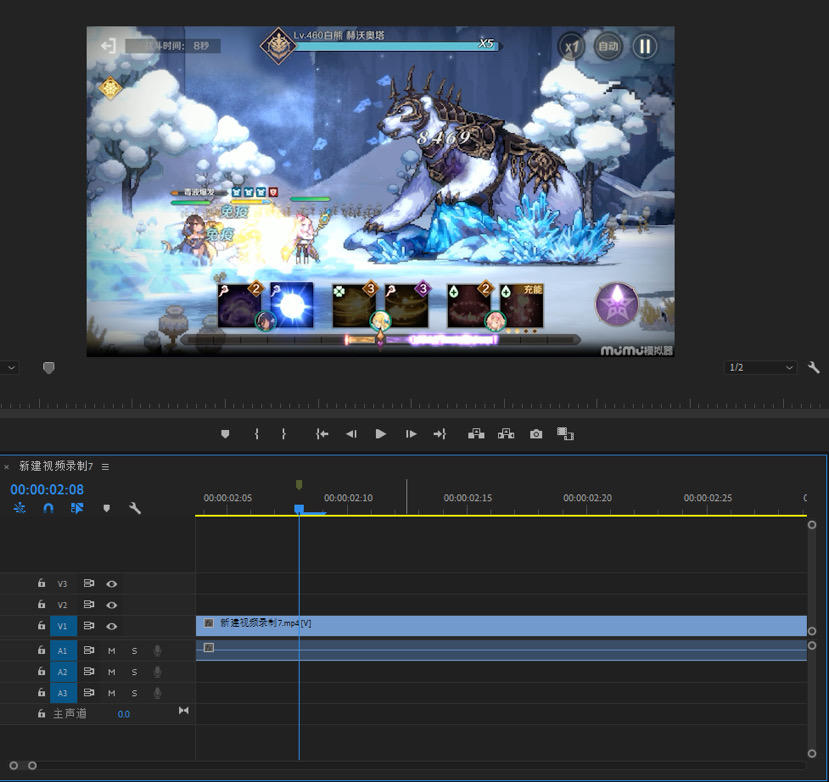
Task: Toggle sync lock for A2
Action: [x=89, y=671]
